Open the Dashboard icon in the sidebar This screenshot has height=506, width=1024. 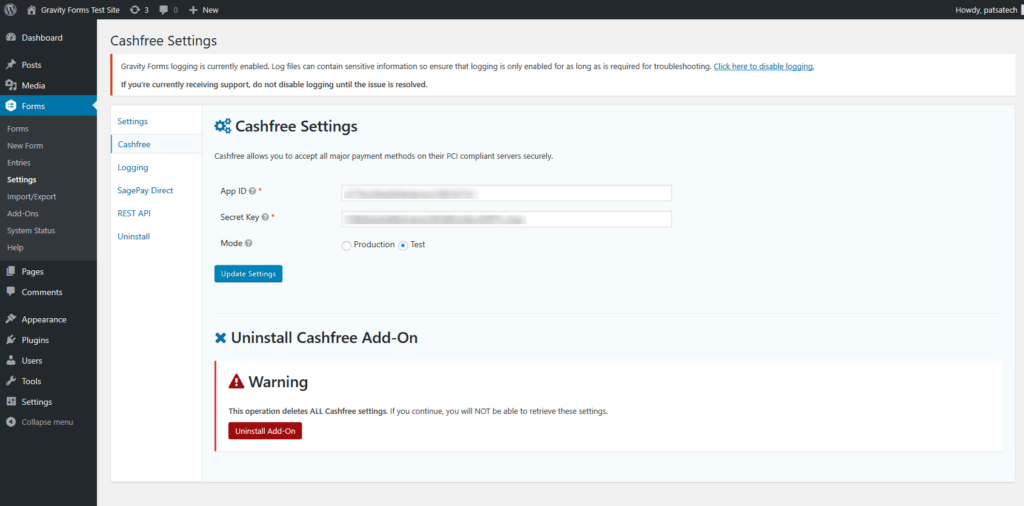[10, 38]
